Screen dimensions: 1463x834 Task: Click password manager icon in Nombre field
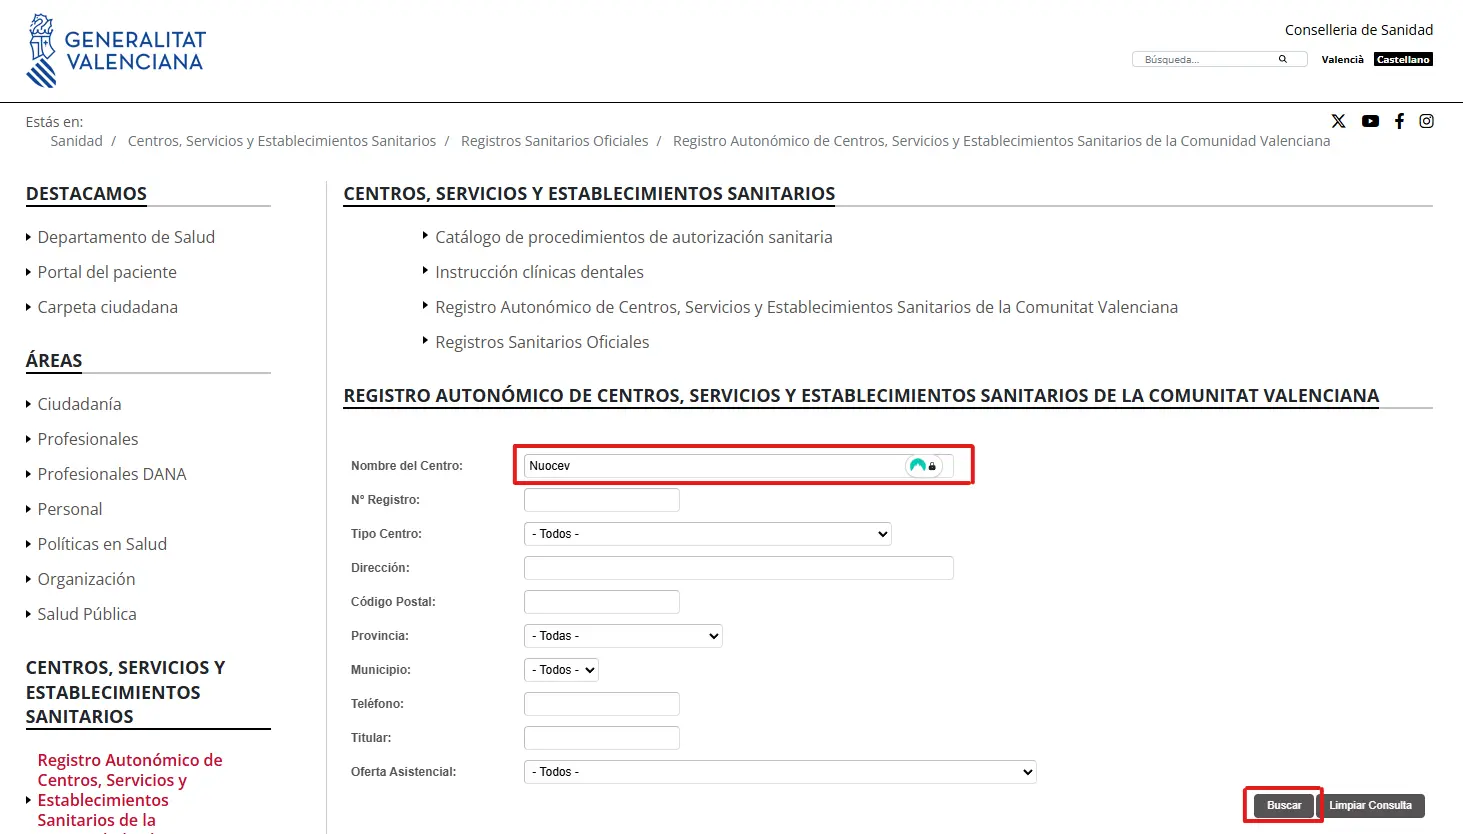[x=923, y=466]
